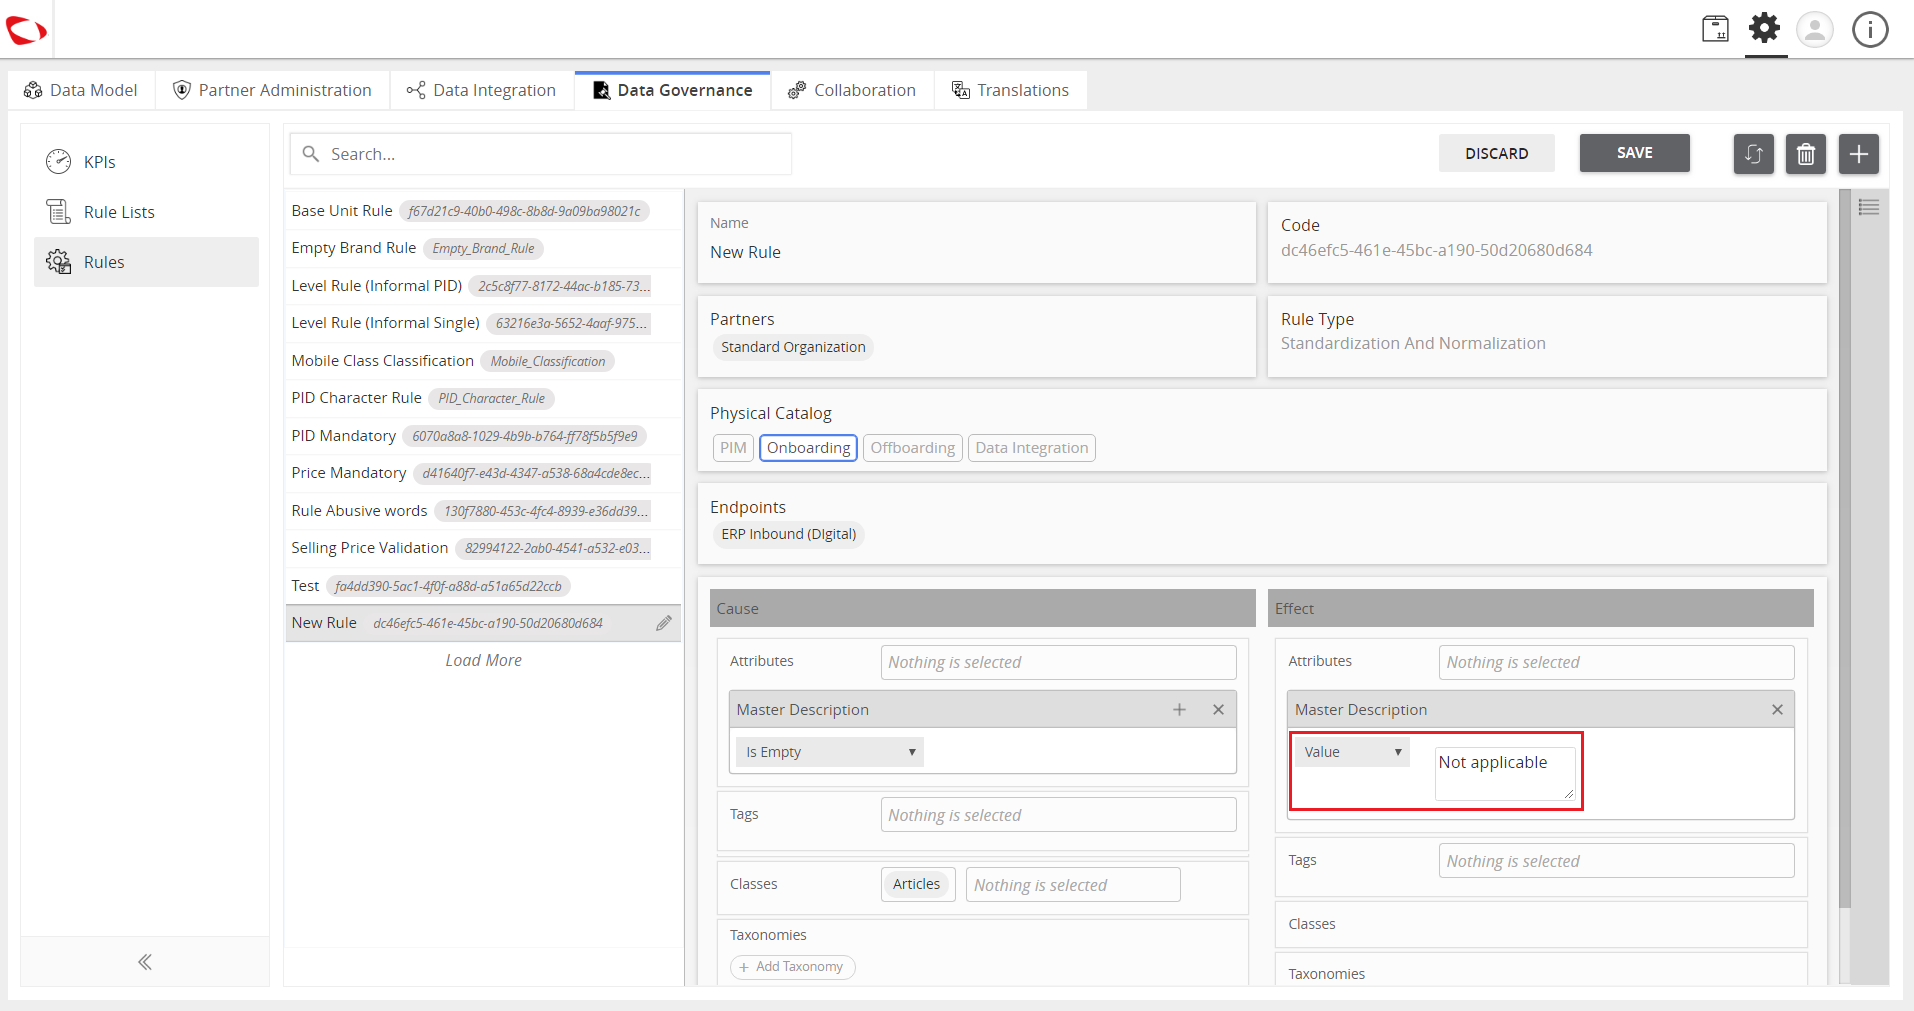
Task: Focus the rule search field
Action: 541,154
